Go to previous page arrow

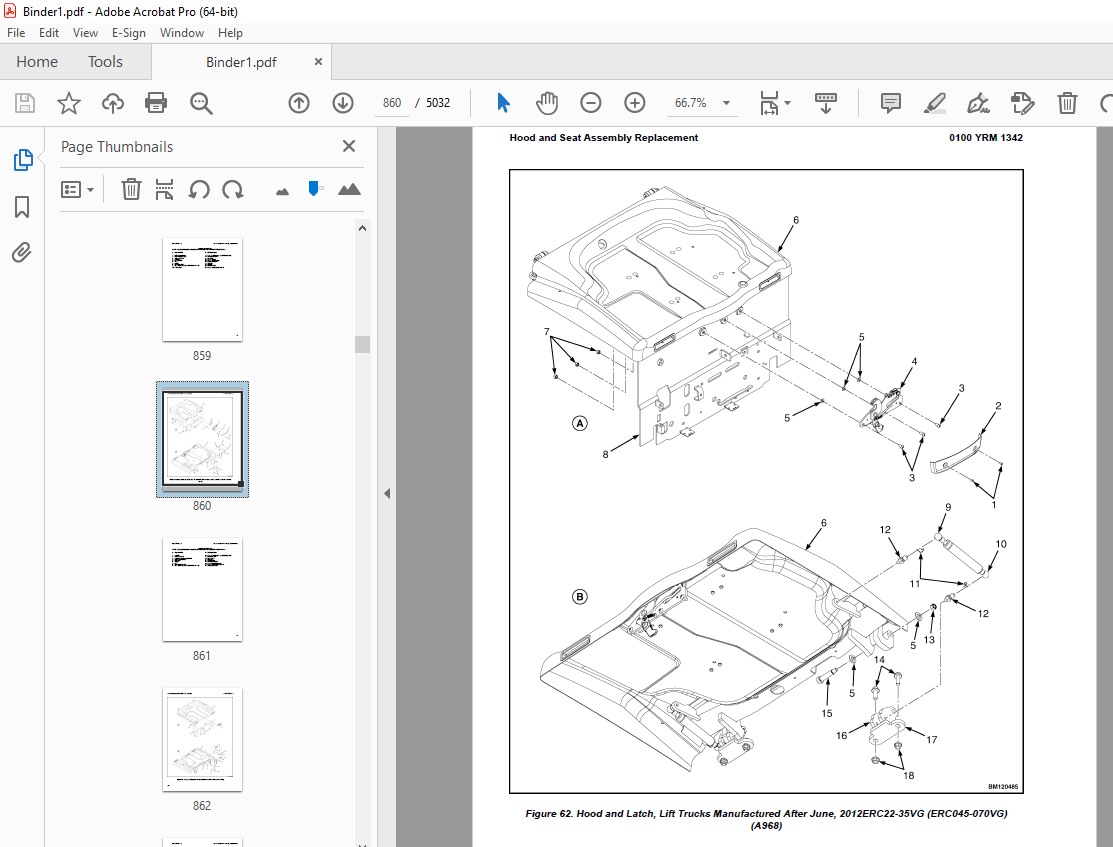tap(299, 103)
